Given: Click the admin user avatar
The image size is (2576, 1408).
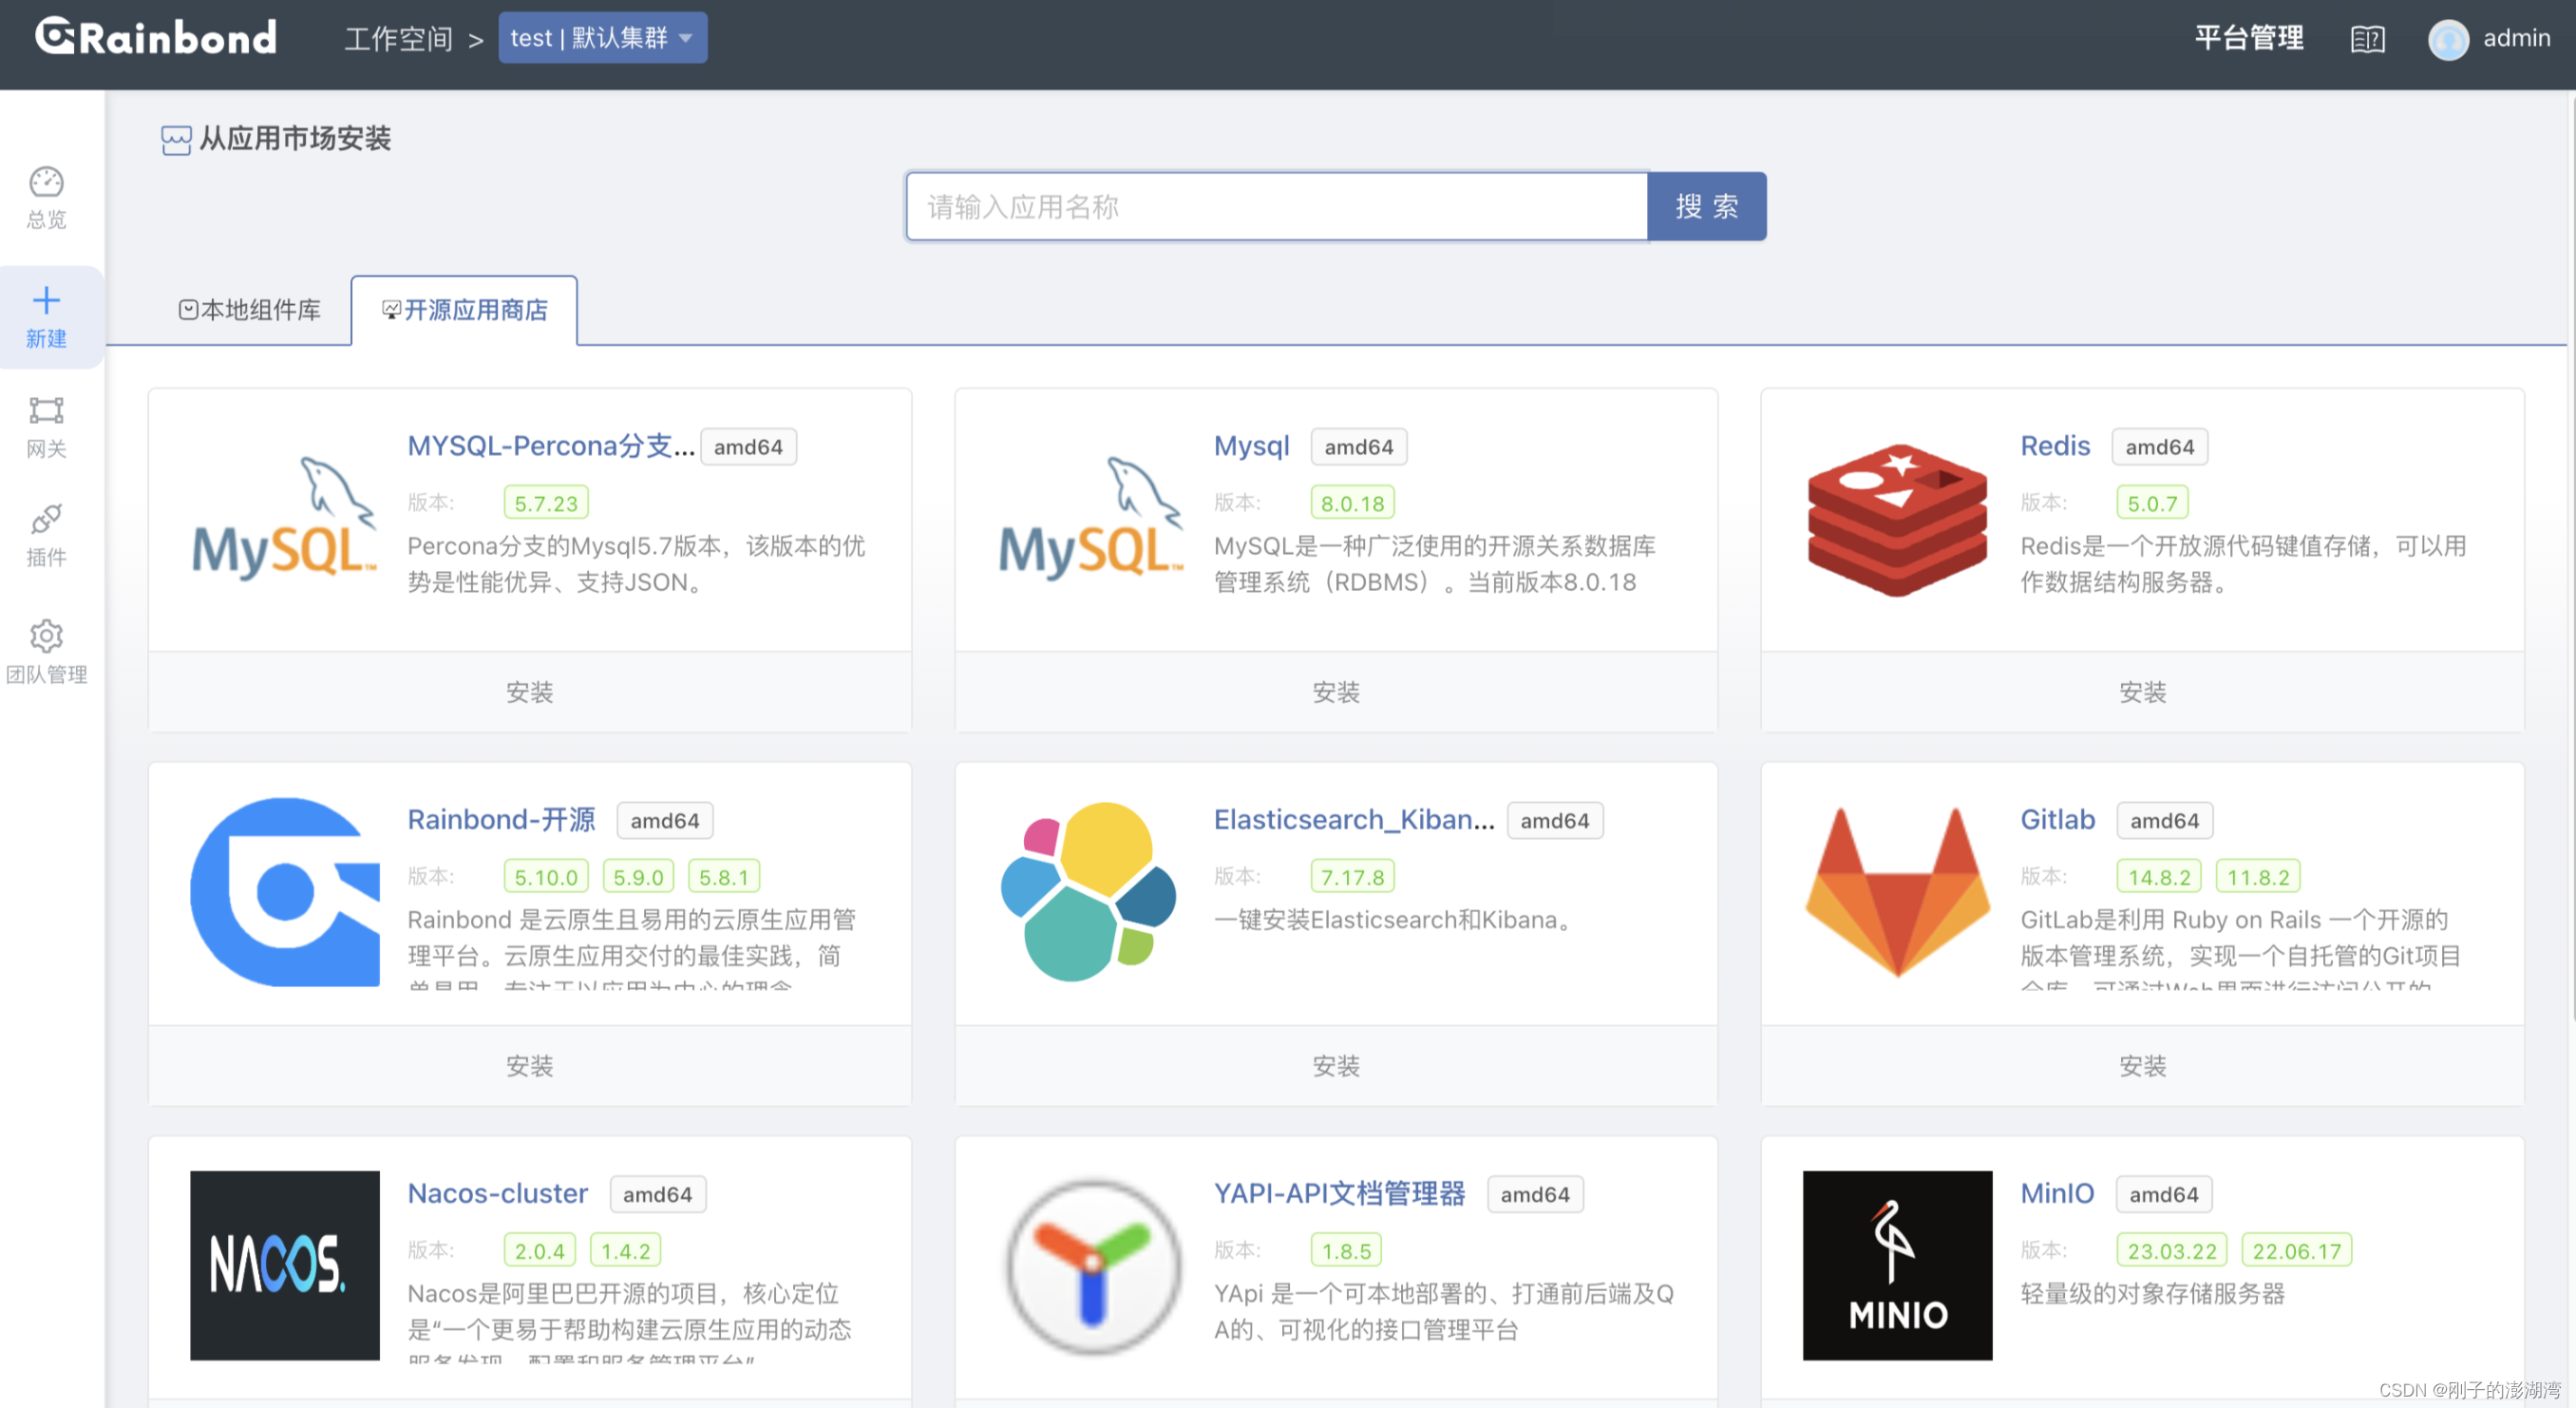Looking at the screenshot, I should coord(2448,40).
